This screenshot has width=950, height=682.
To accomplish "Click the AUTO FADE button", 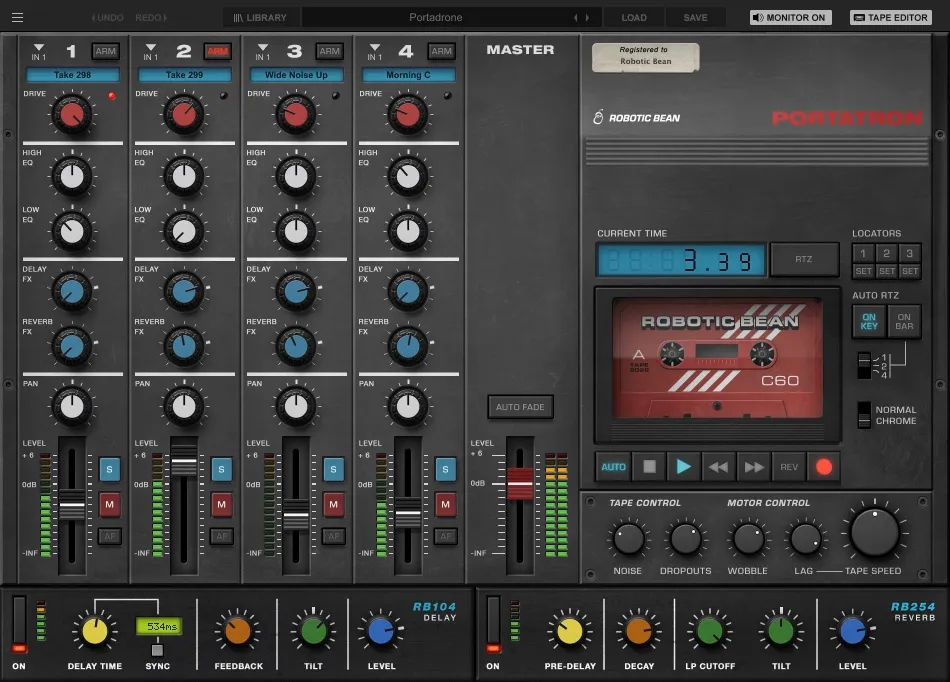I will (520, 407).
